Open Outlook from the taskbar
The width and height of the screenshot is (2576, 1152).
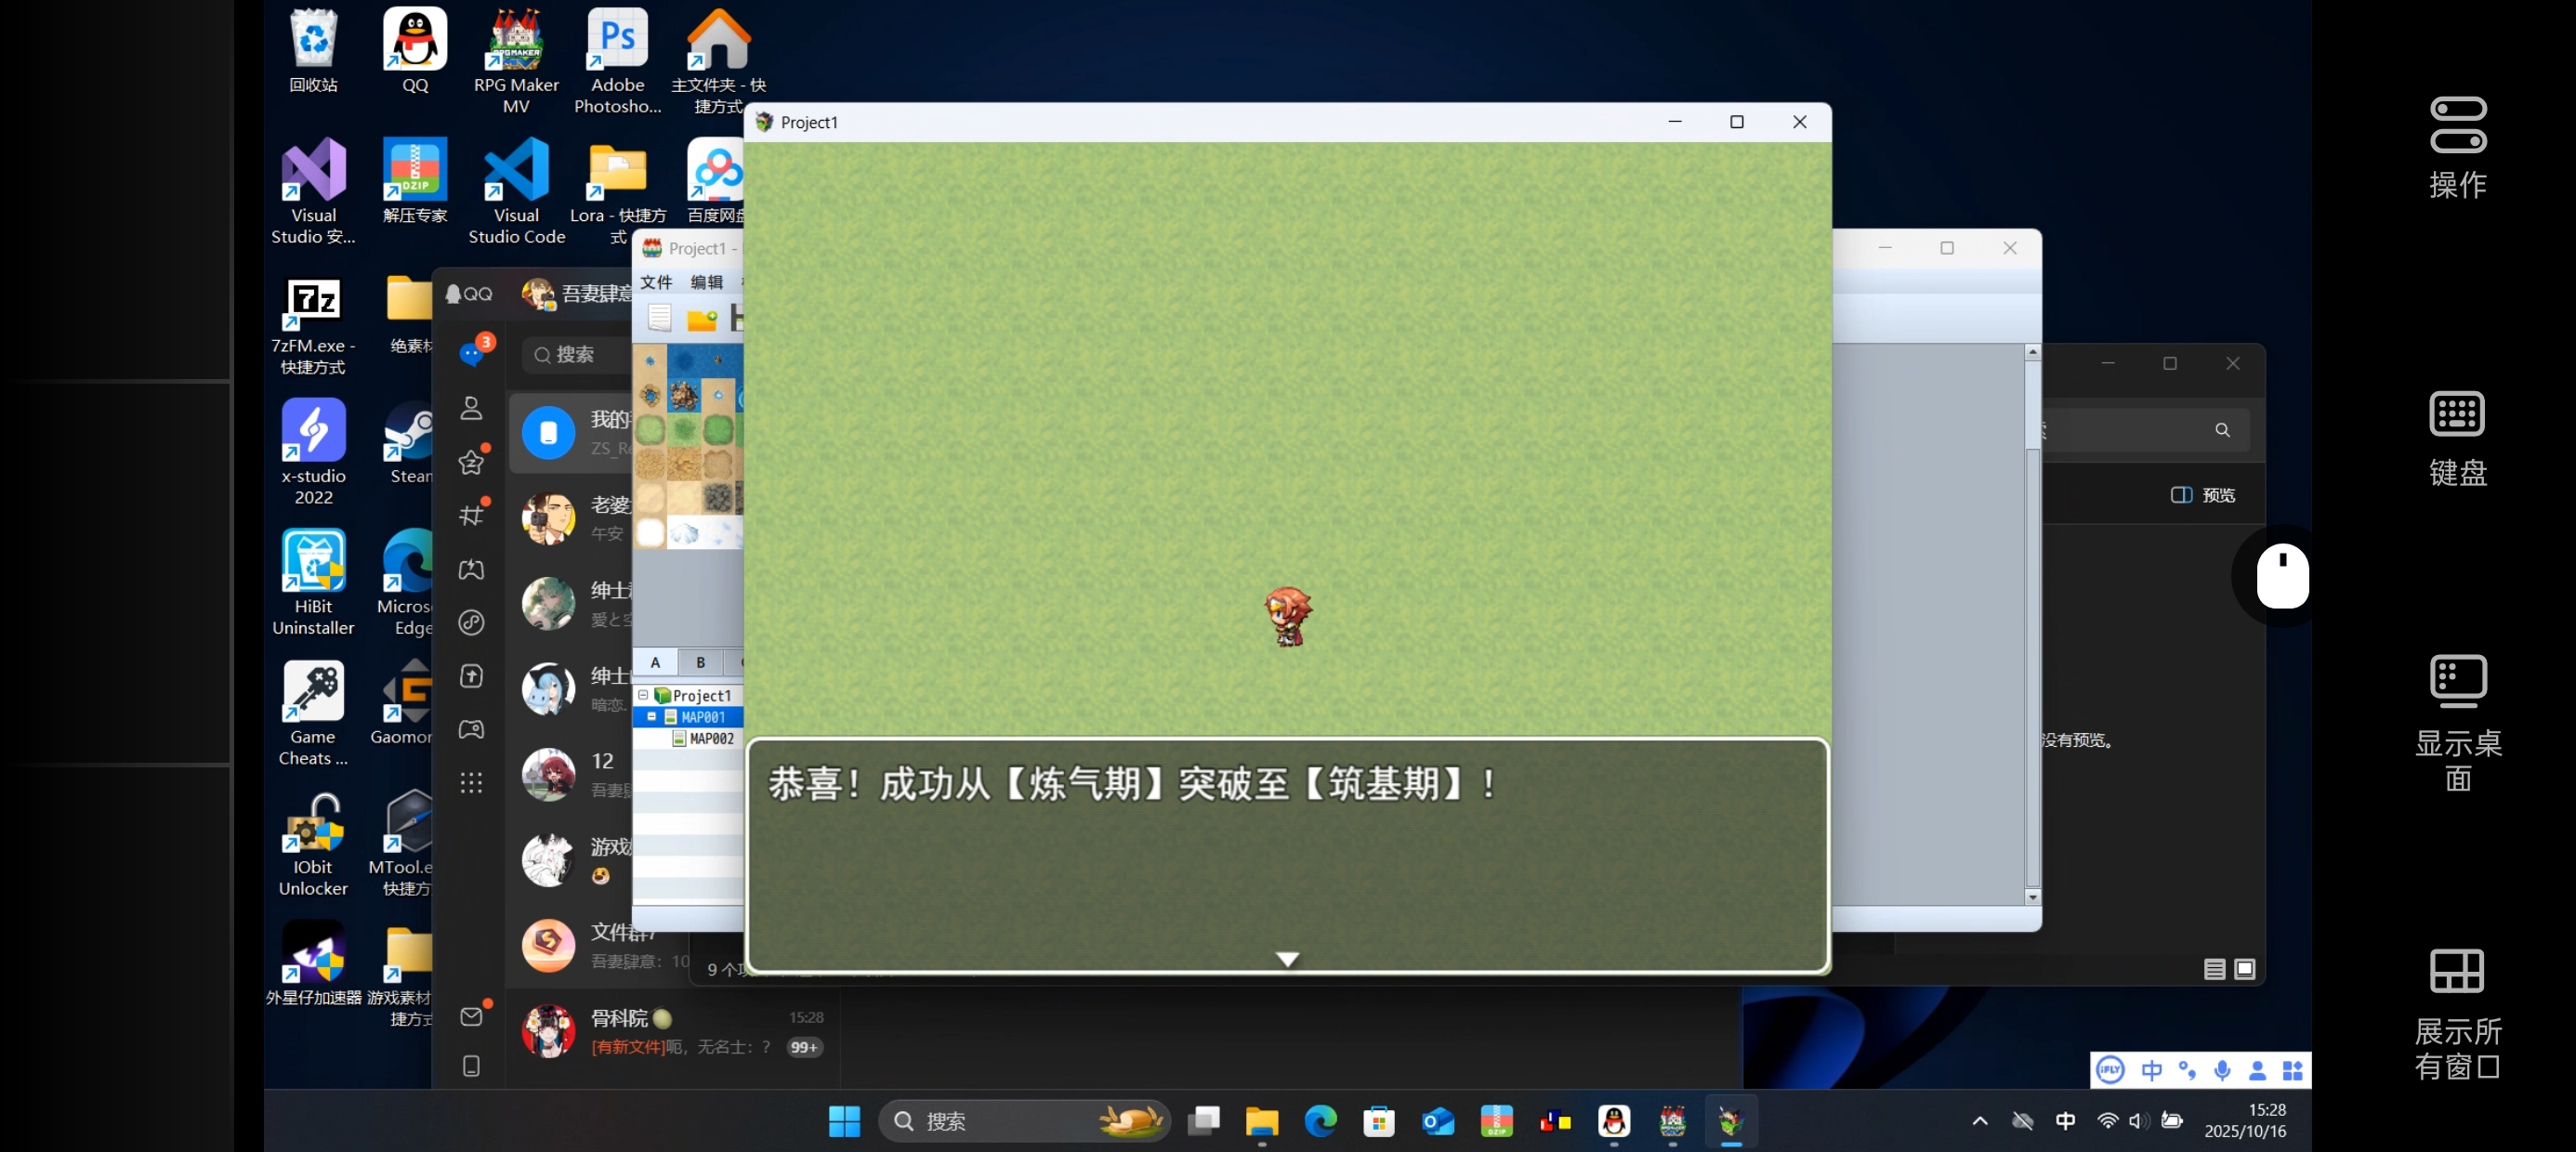[x=1438, y=1121]
